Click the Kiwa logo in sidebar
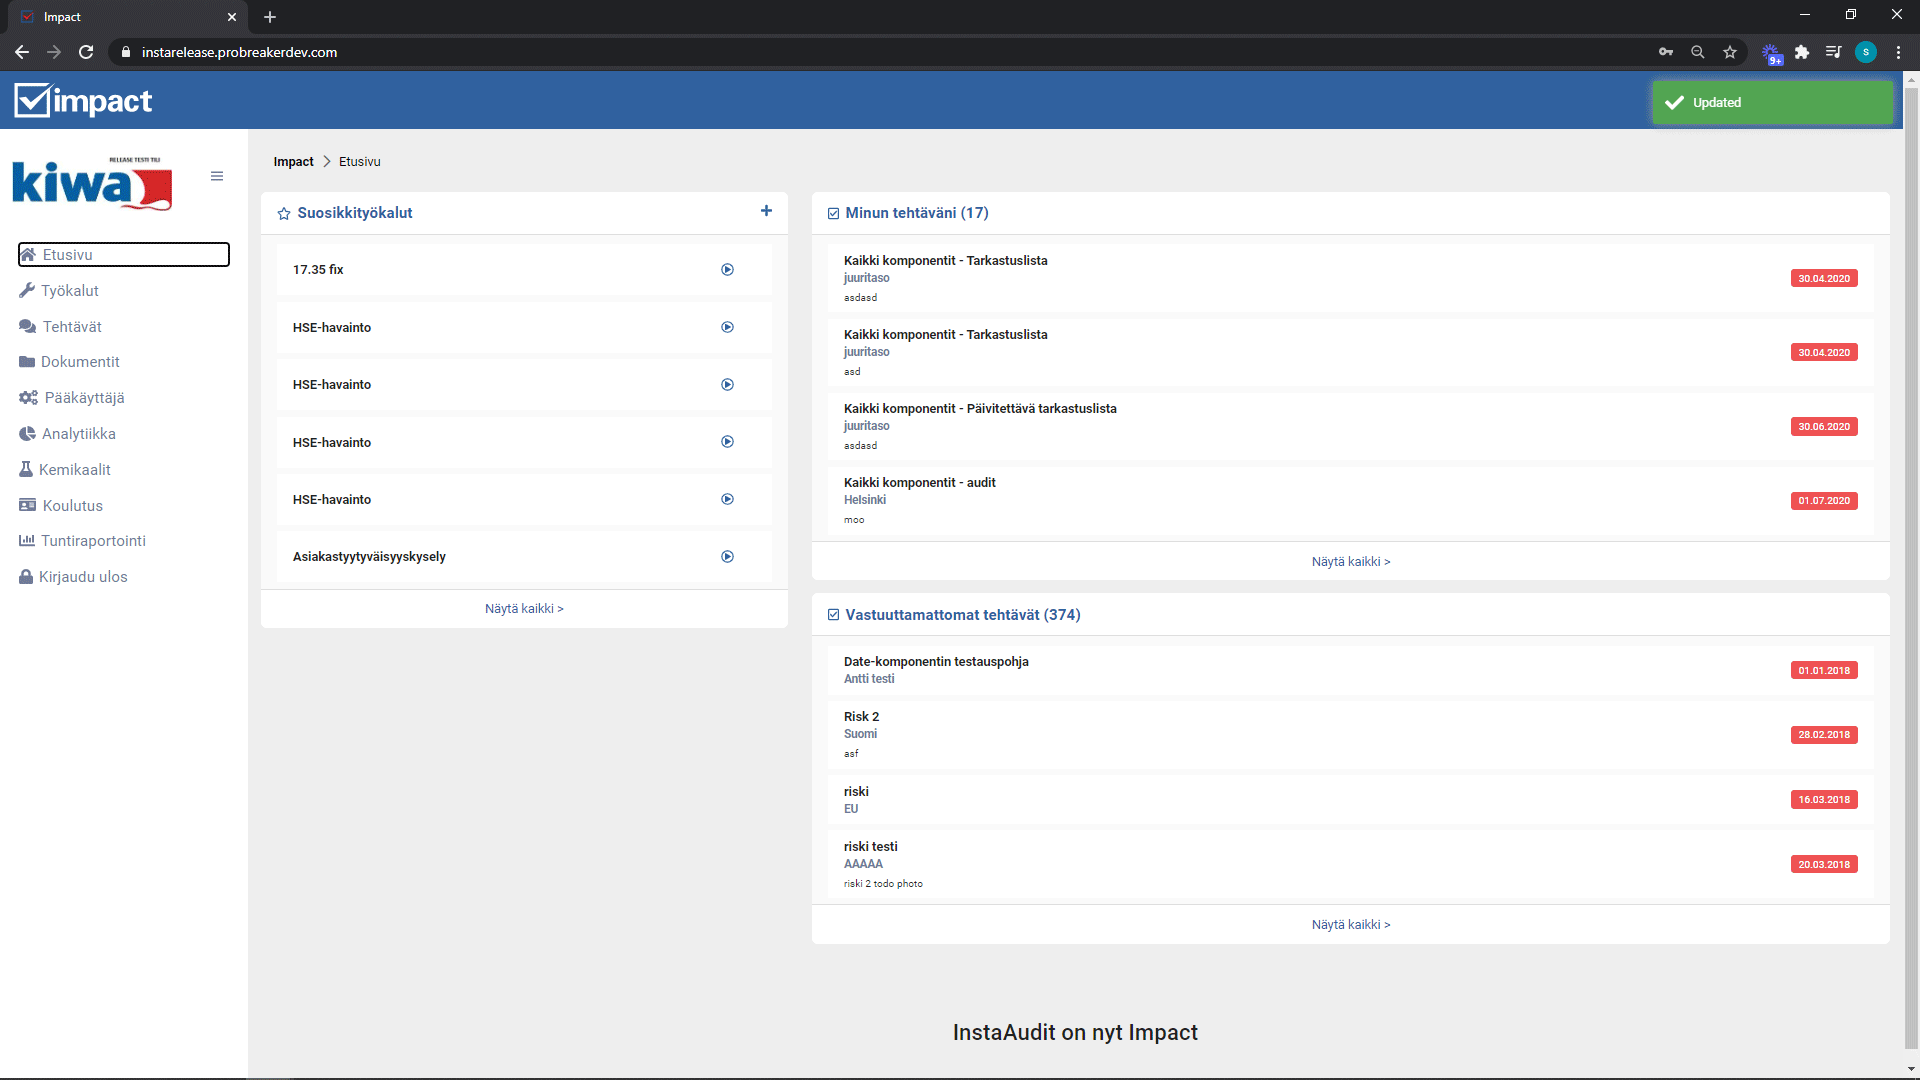This screenshot has width=1920, height=1080. click(x=92, y=183)
